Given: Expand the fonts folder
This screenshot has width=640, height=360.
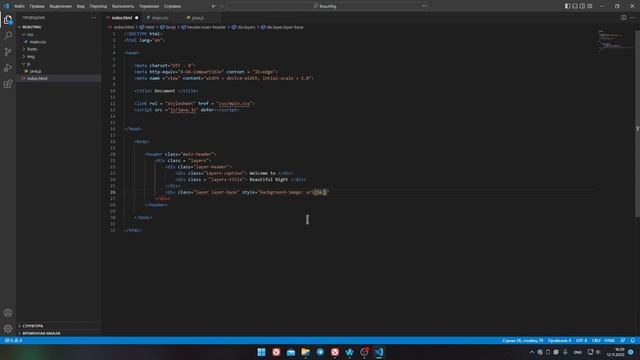Looking at the screenshot, I should [31, 49].
